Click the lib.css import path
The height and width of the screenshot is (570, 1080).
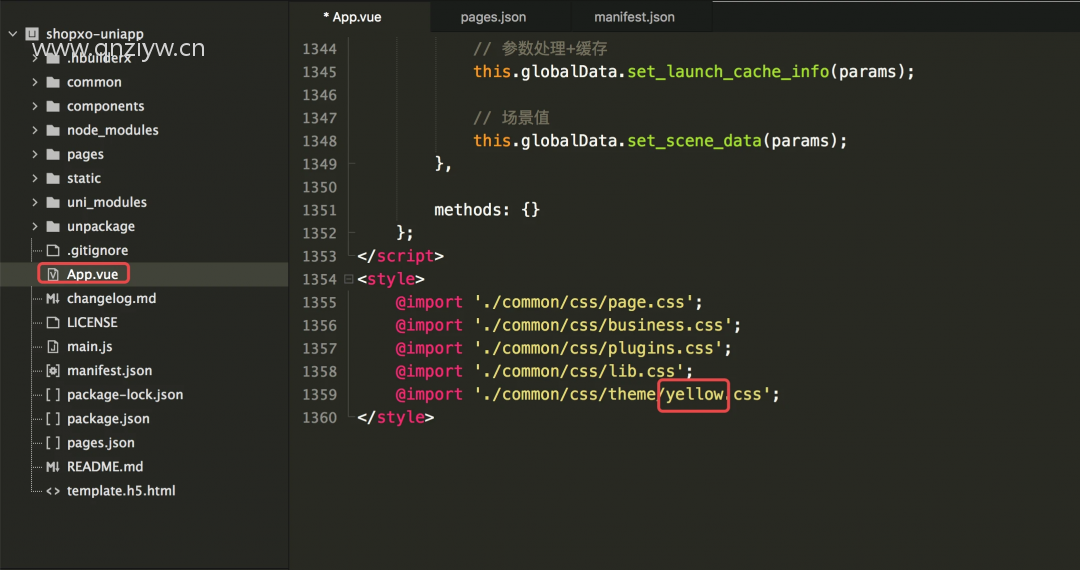click(579, 371)
